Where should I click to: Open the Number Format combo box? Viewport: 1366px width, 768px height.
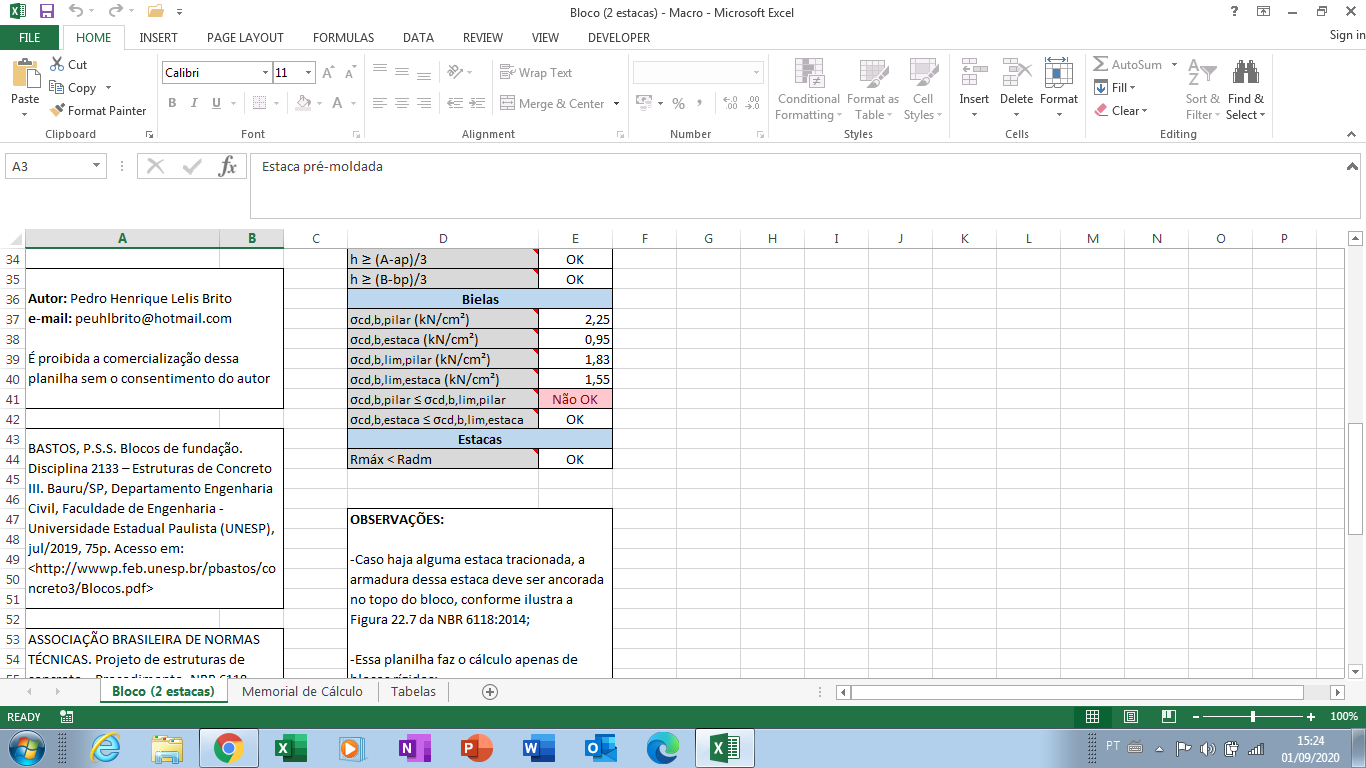click(698, 73)
